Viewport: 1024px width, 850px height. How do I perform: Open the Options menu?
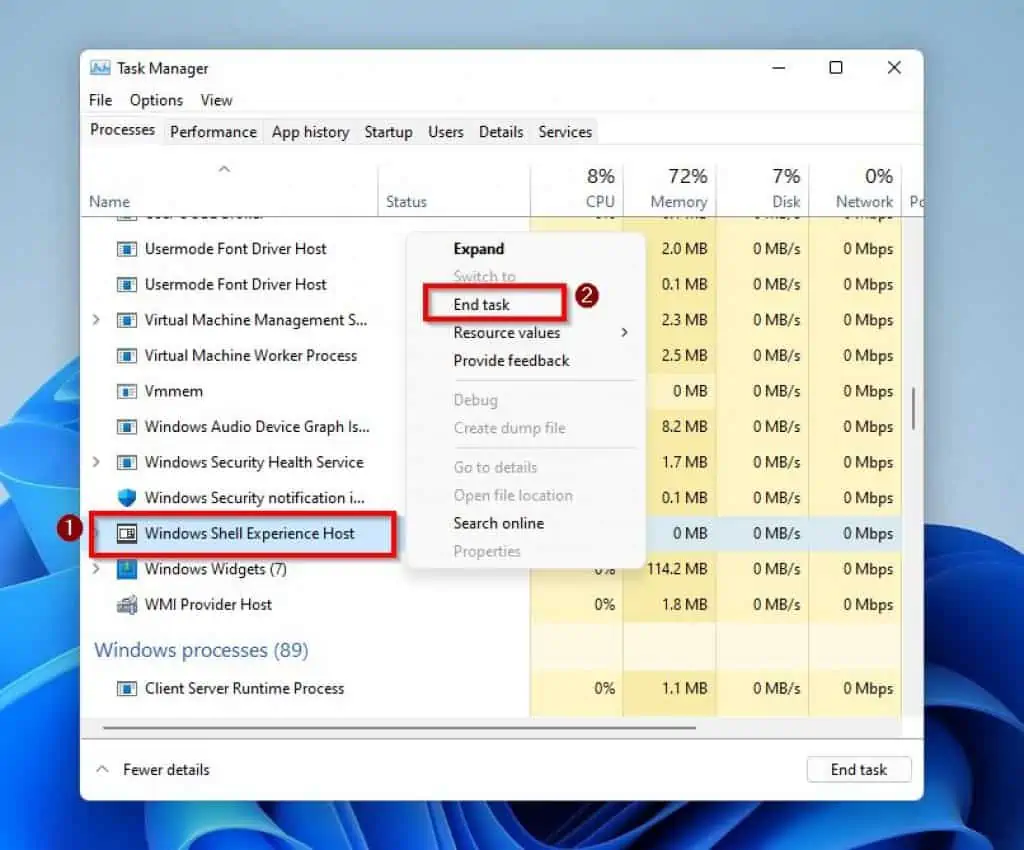[x=156, y=100]
